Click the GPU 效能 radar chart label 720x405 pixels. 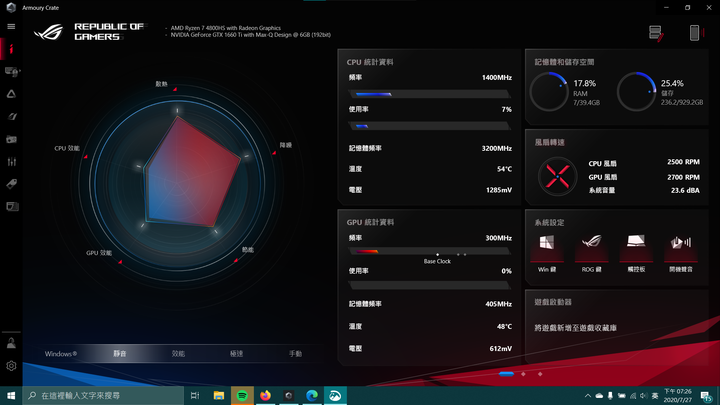tap(99, 253)
